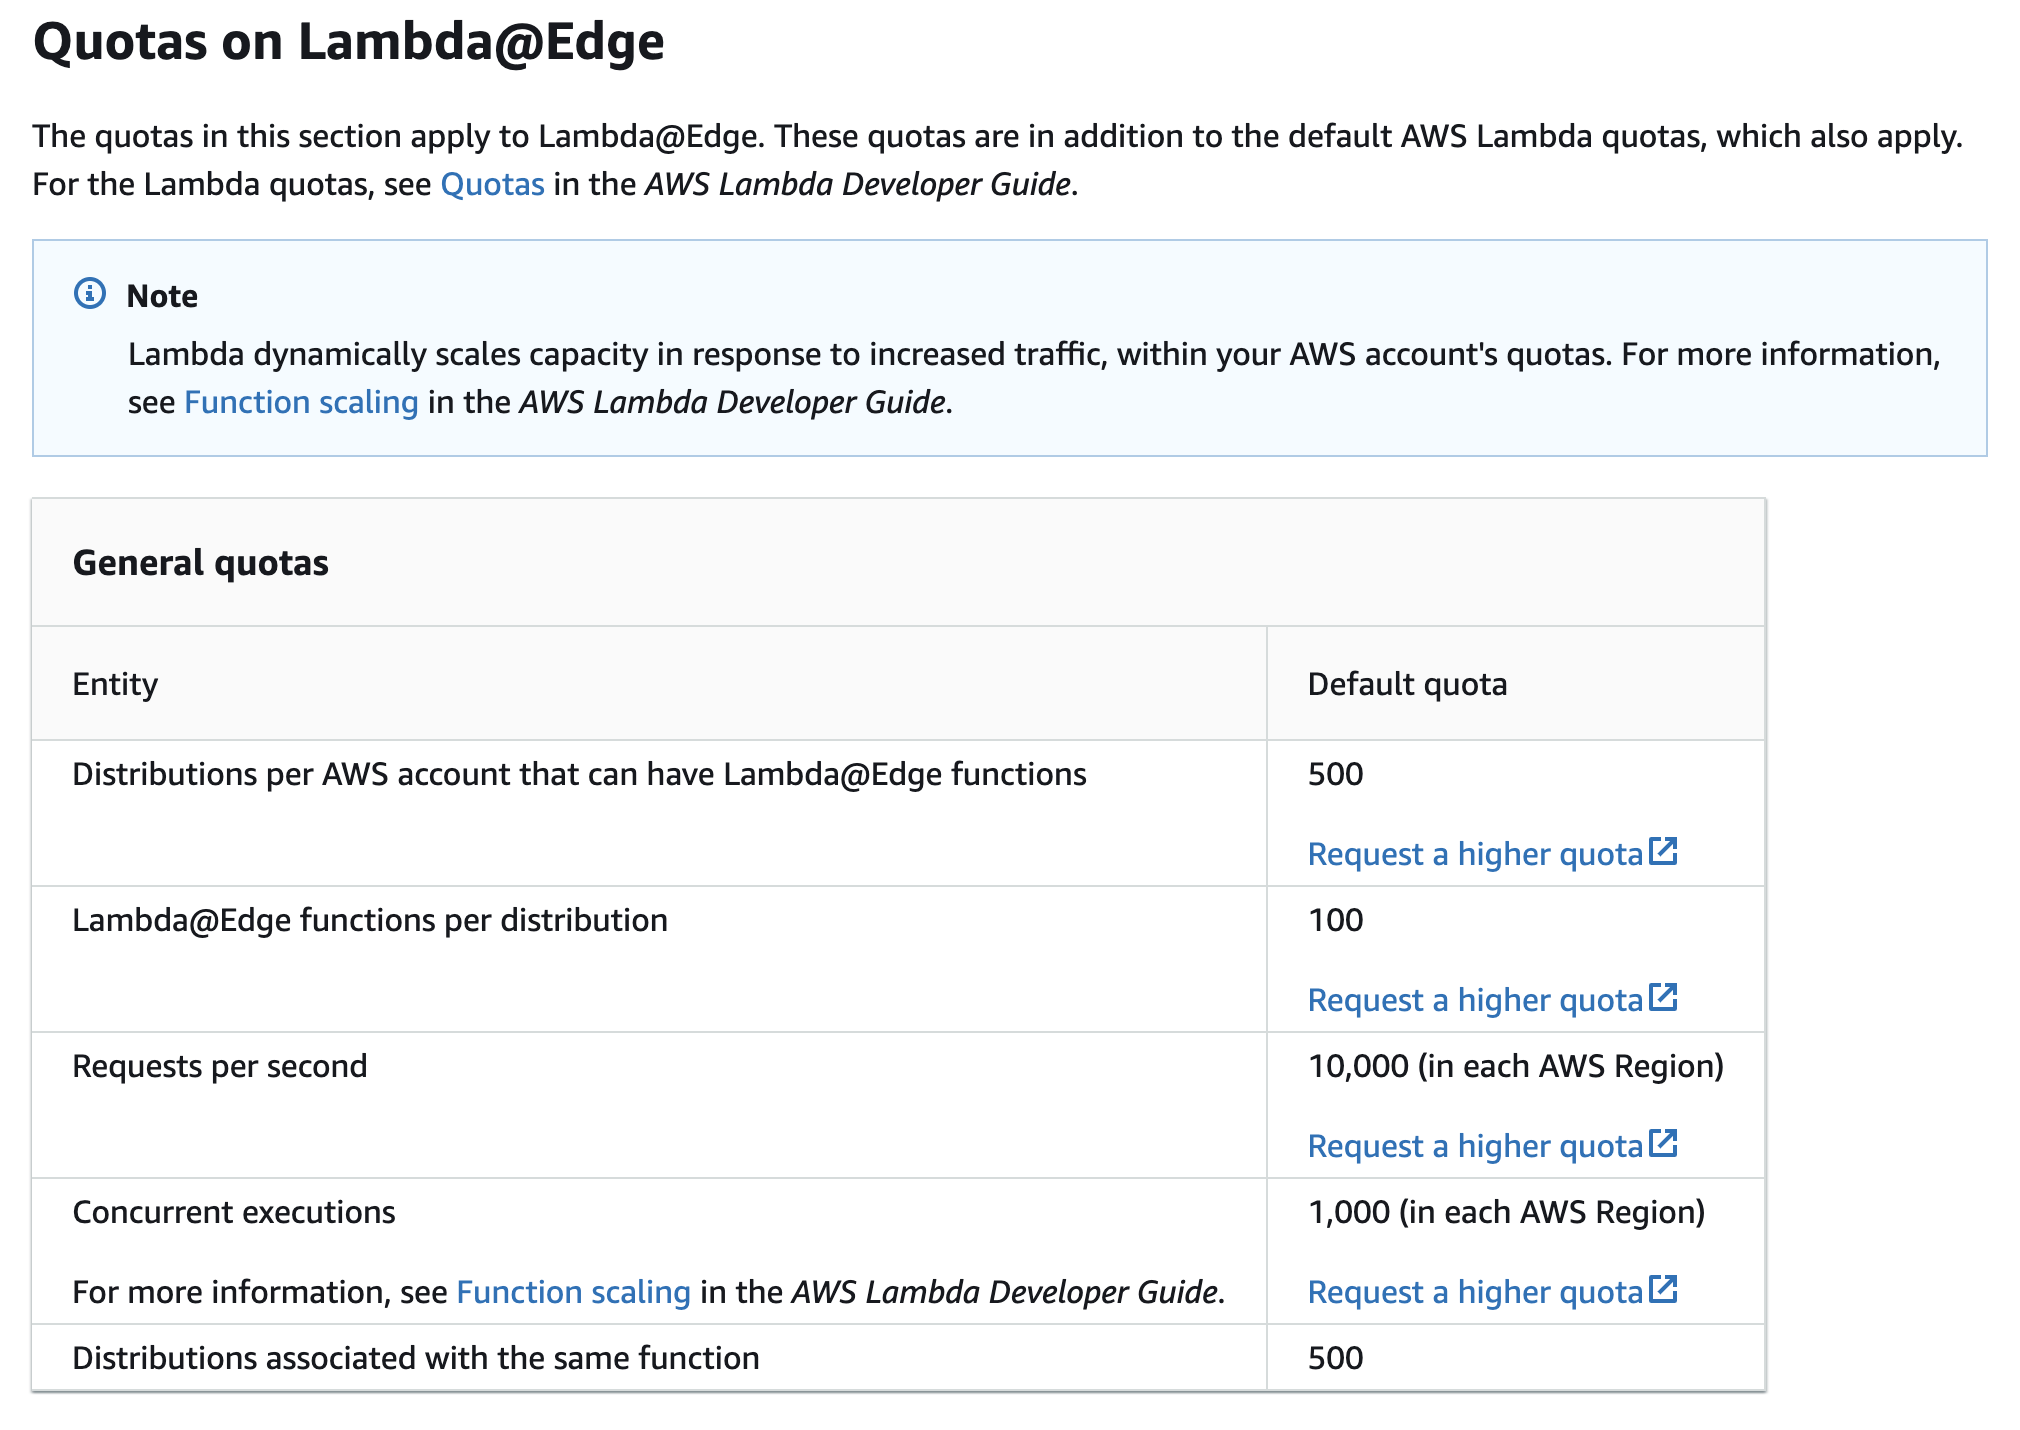Image resolution: width=2020 pixels, height=1430 pixels.
Task: Request a higher quota for 100 functions per distribution
Action: click(x=1475, y=1000)
